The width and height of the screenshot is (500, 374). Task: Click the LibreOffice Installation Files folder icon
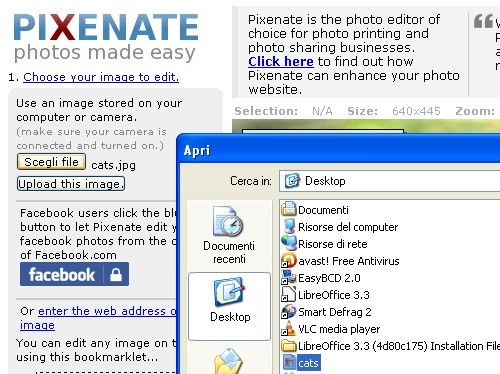point(289,346)
